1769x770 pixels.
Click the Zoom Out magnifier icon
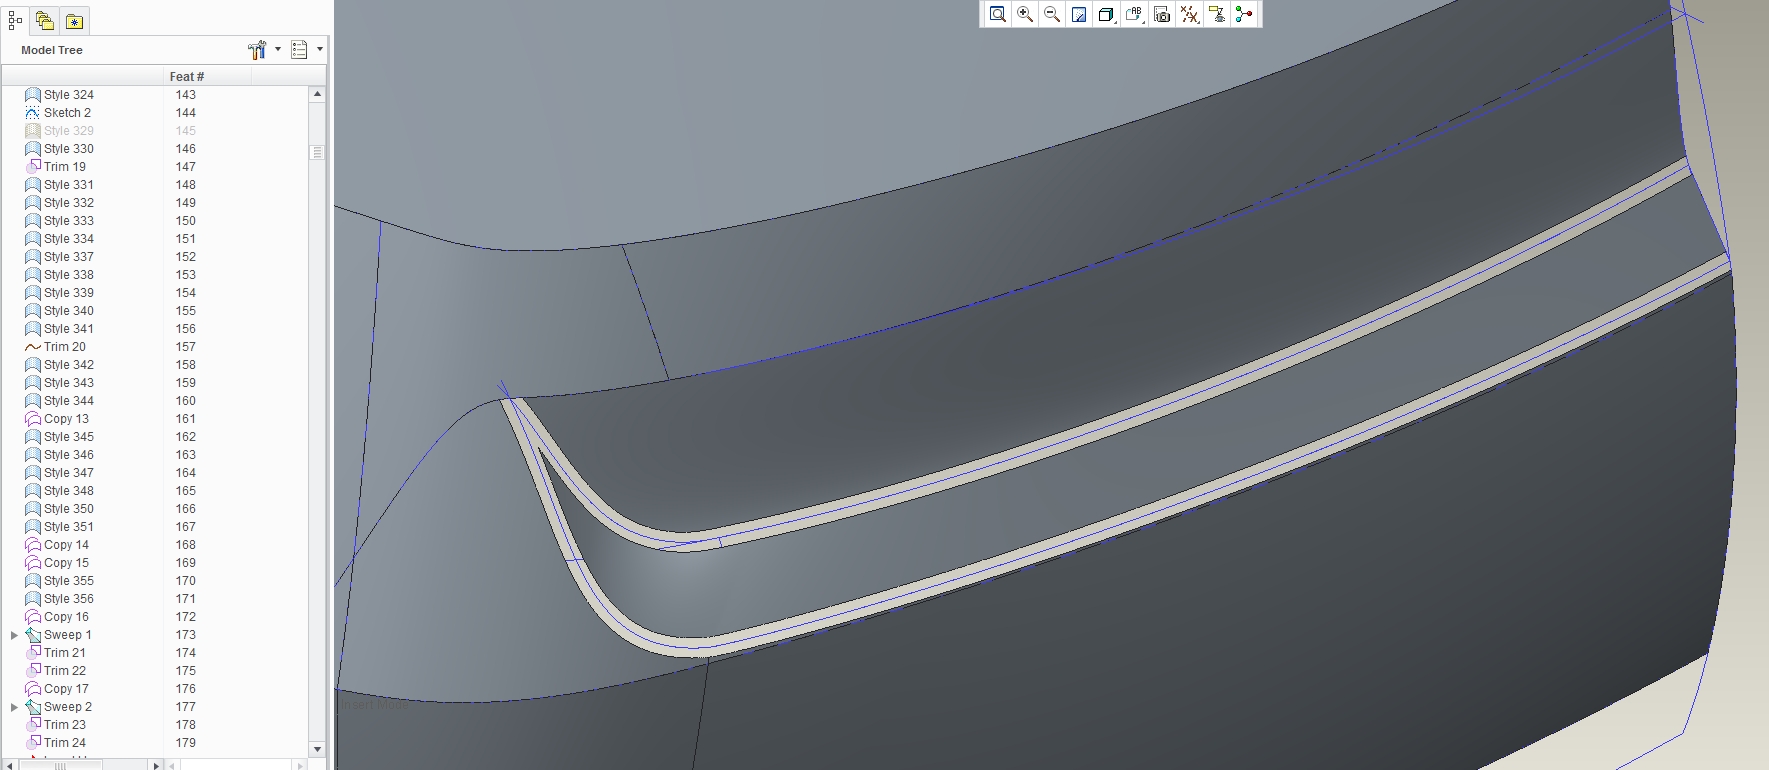coord(1052,14)
